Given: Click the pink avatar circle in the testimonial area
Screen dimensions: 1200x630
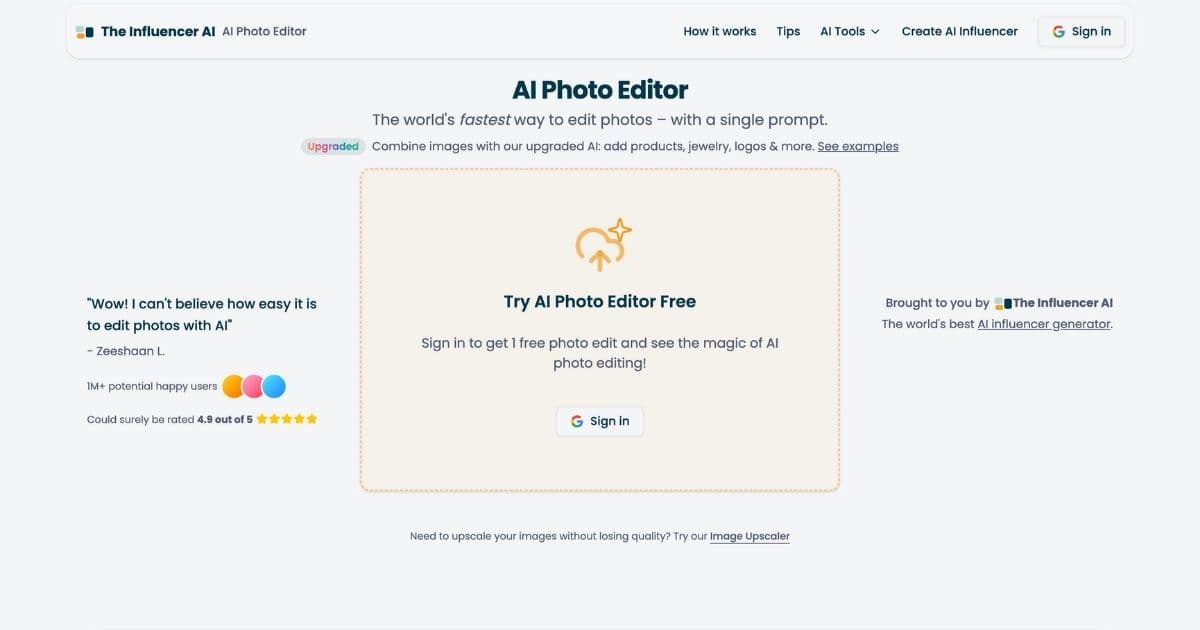Looking at the screenshot, I should [x=252, y=385].
